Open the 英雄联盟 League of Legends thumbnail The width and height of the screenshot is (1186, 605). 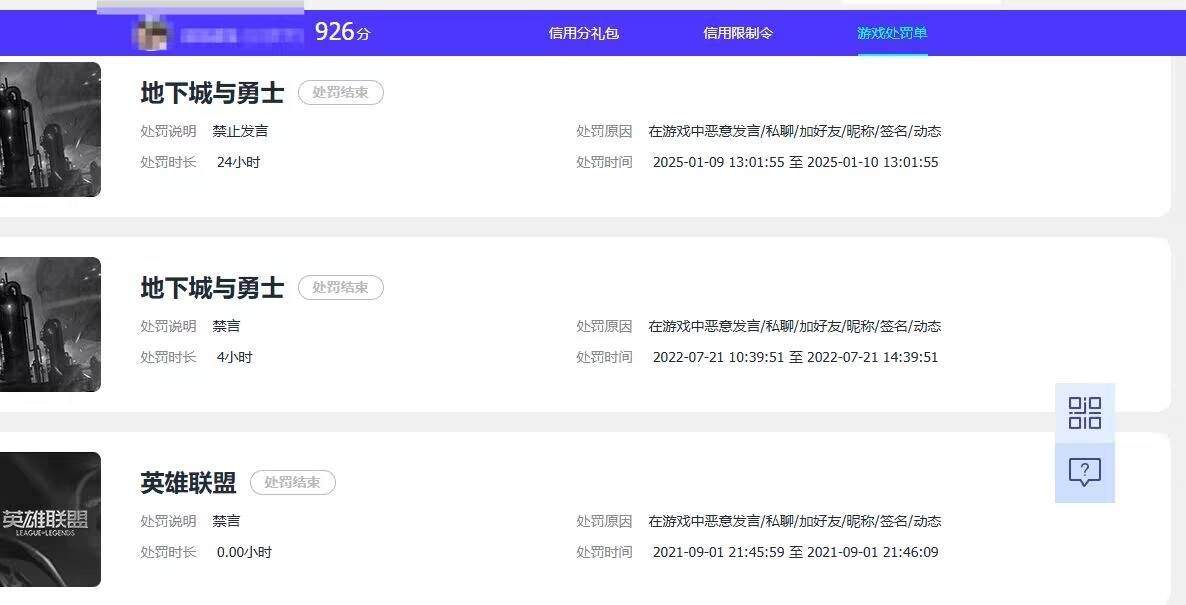[50, 520]
